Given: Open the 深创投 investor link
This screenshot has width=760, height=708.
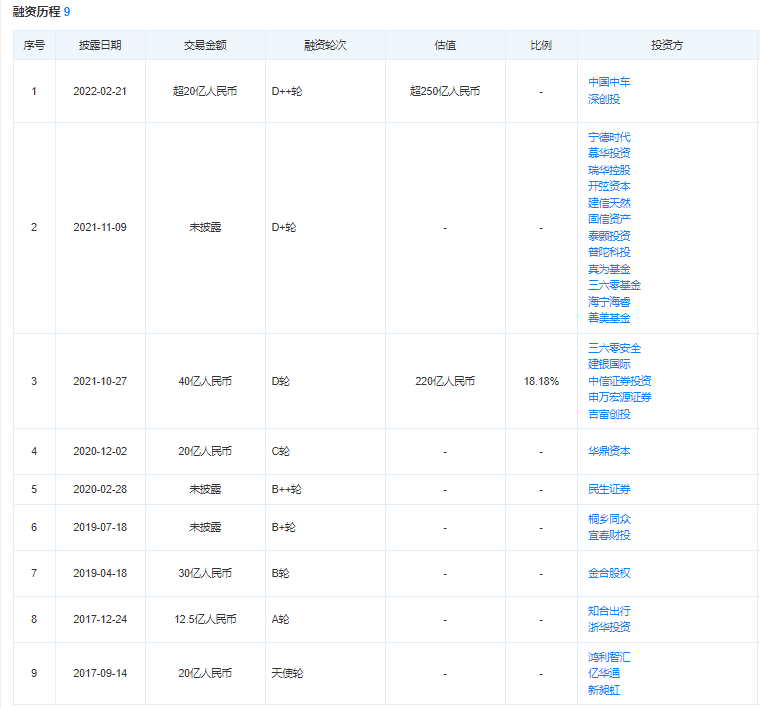Looking at the screenshot, I should point(604,99).
